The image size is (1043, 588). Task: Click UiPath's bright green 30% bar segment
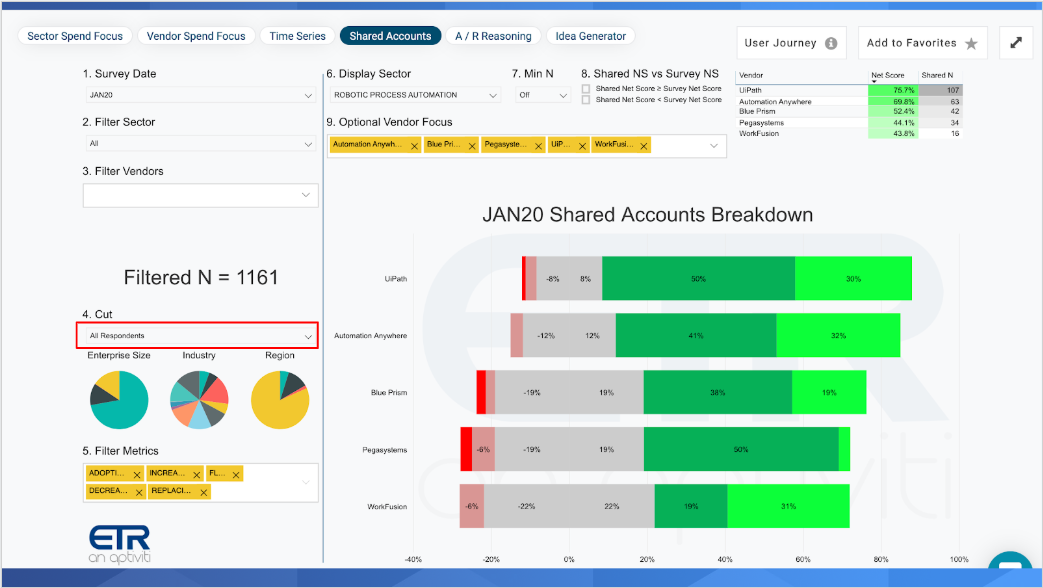(853, 279)
